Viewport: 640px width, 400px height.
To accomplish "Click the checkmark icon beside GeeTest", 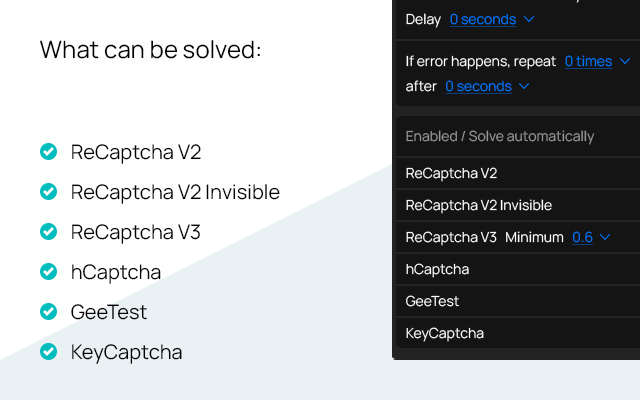I will 47,312.
